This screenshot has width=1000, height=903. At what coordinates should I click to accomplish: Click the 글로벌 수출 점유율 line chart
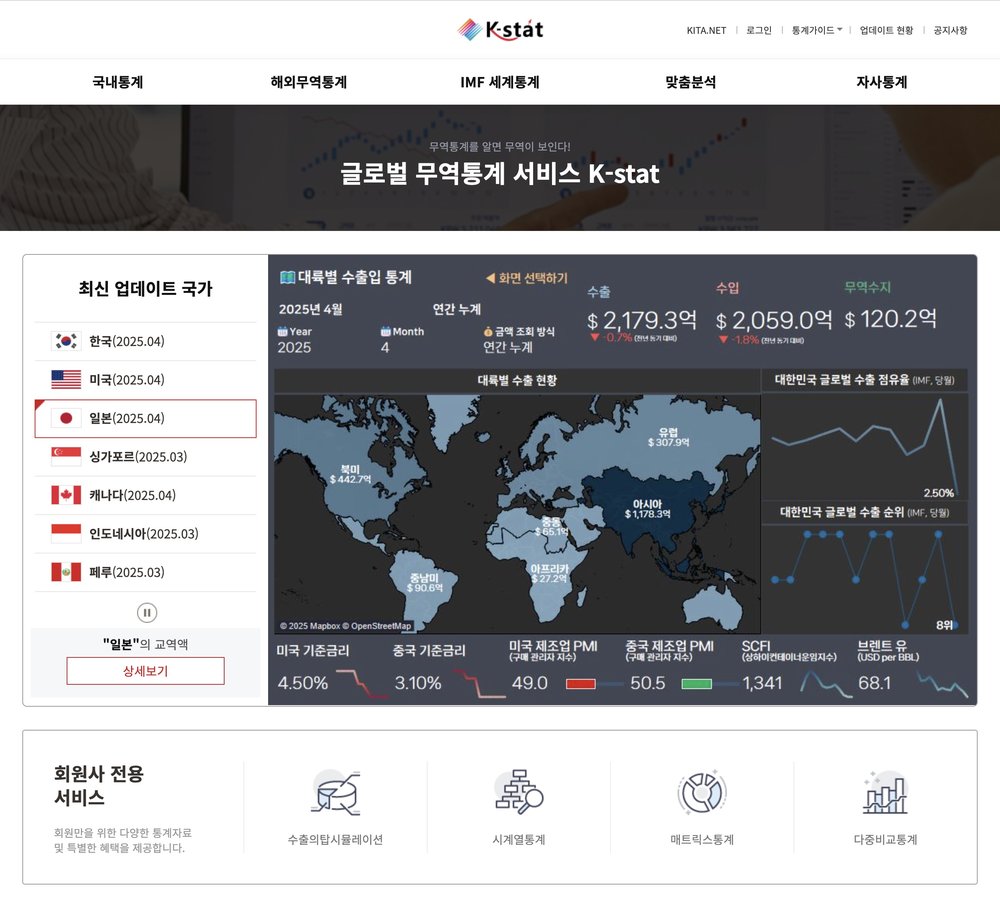tap(865, 446)
